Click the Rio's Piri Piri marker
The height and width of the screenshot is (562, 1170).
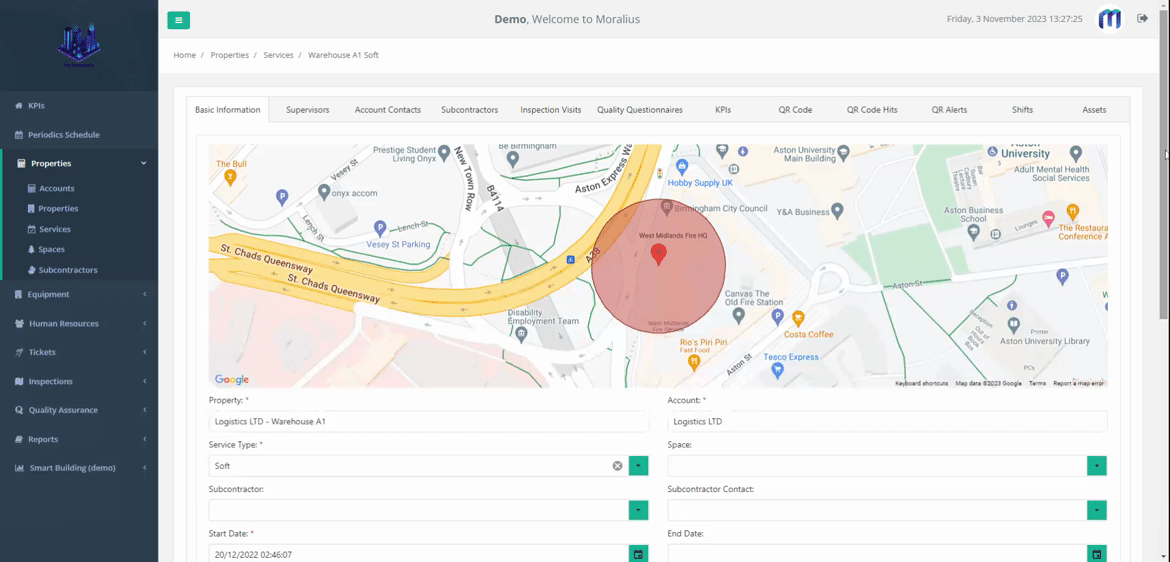[x=694, y=363]
